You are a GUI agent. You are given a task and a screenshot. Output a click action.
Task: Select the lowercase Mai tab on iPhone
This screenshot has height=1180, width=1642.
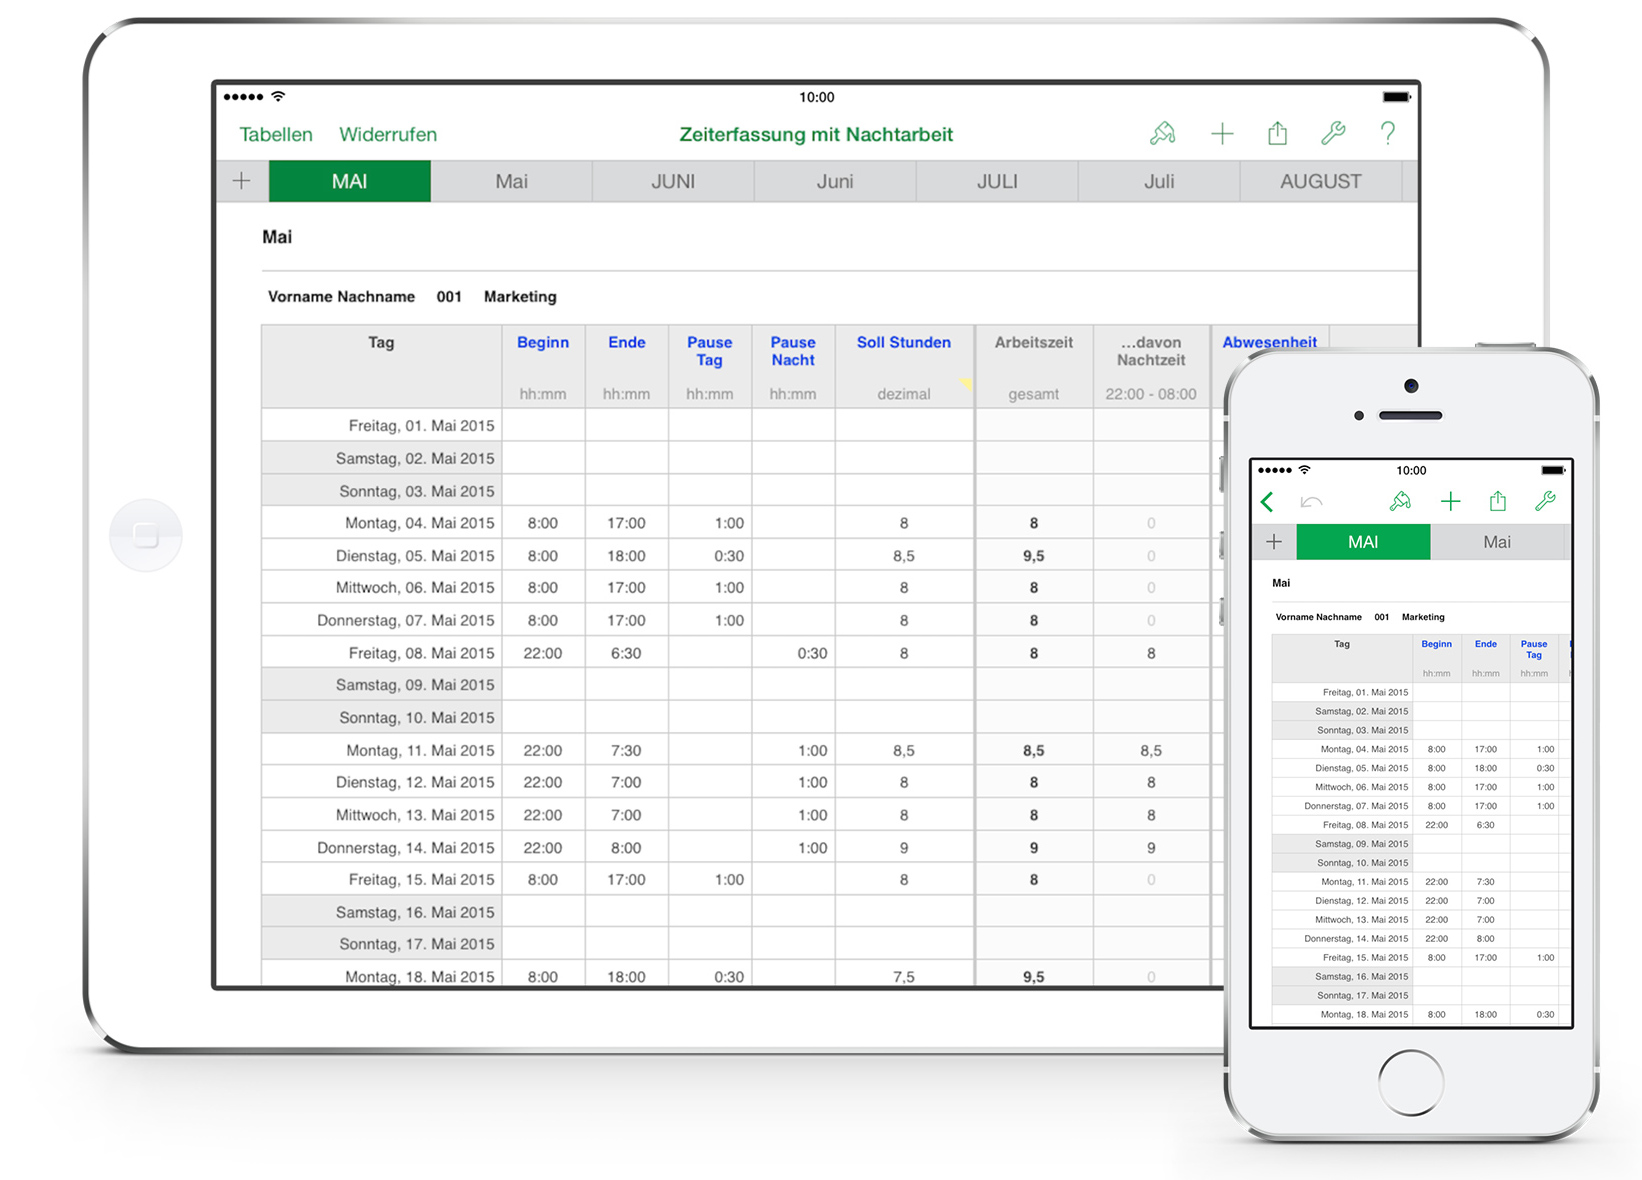tap(1496, 542)
